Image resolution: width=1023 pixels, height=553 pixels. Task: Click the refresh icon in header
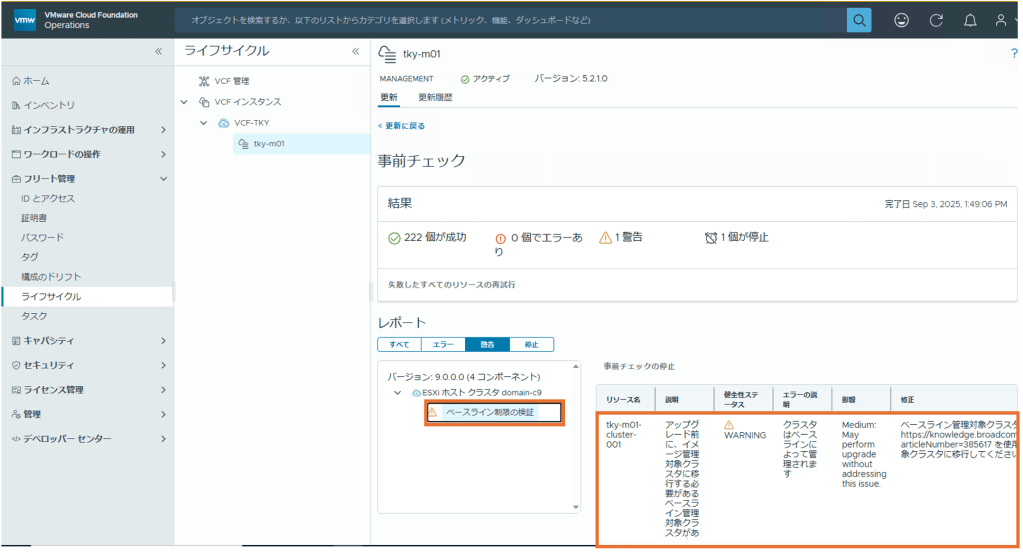936,20
